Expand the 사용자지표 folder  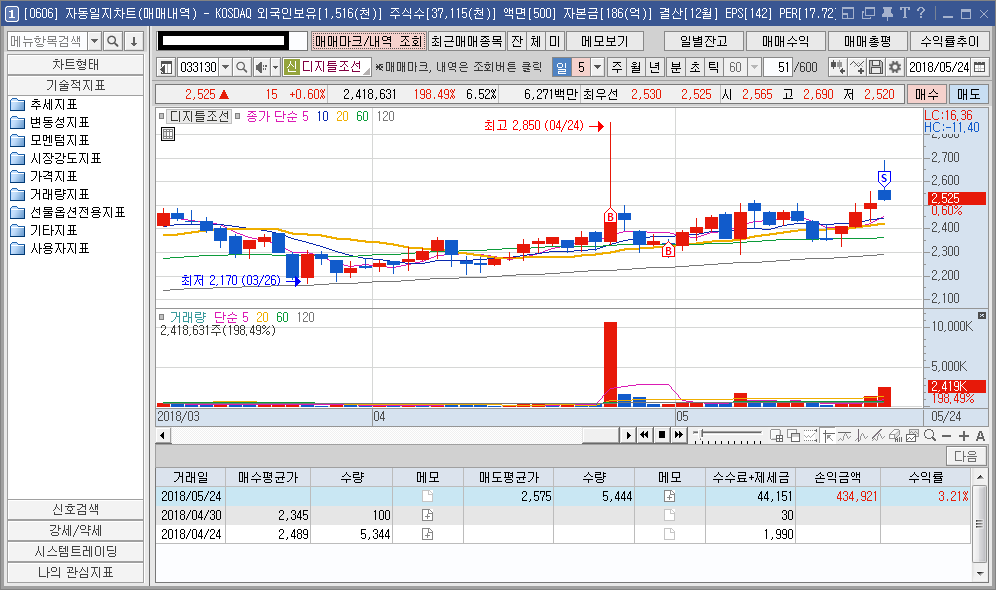click(x=50, y=248)
